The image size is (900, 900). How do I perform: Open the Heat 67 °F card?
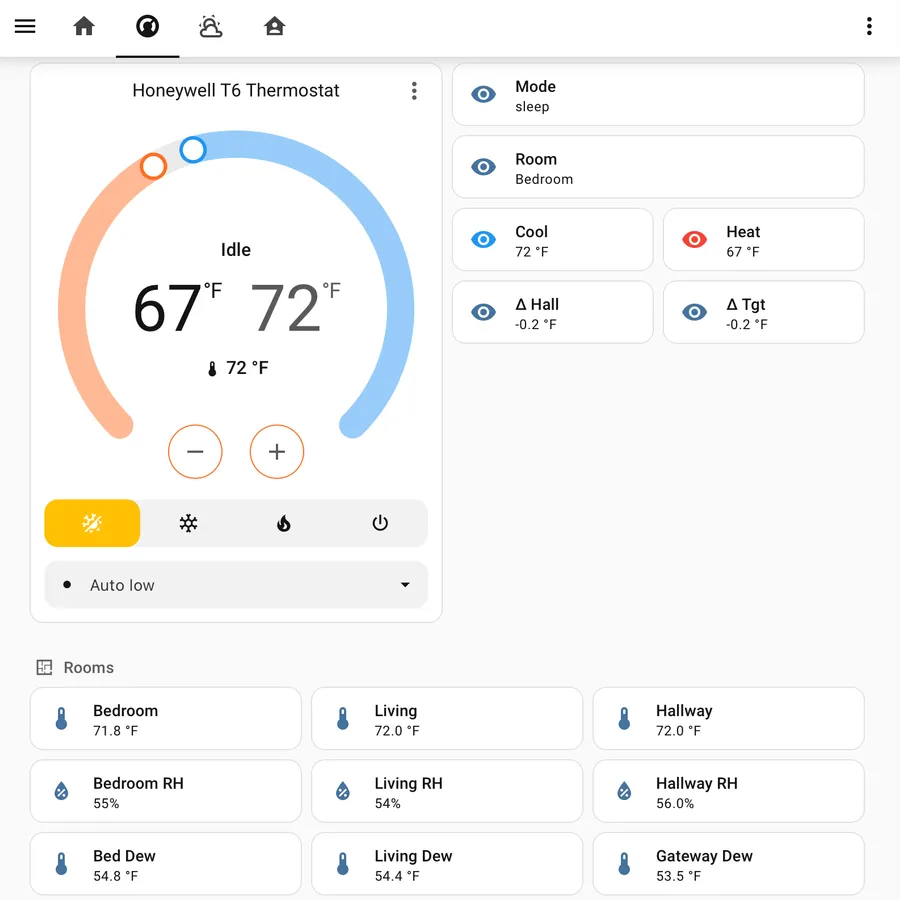(764, 240)
